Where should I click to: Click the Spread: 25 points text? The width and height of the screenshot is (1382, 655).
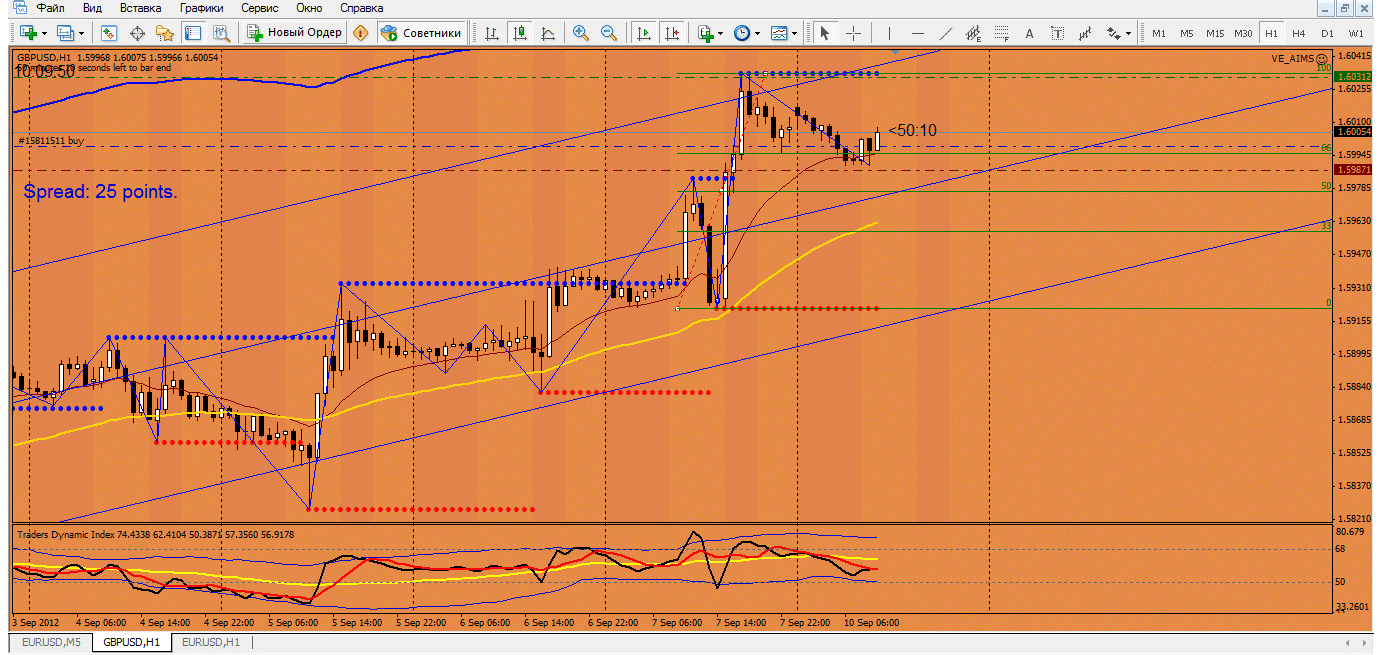tap(100, 191)
